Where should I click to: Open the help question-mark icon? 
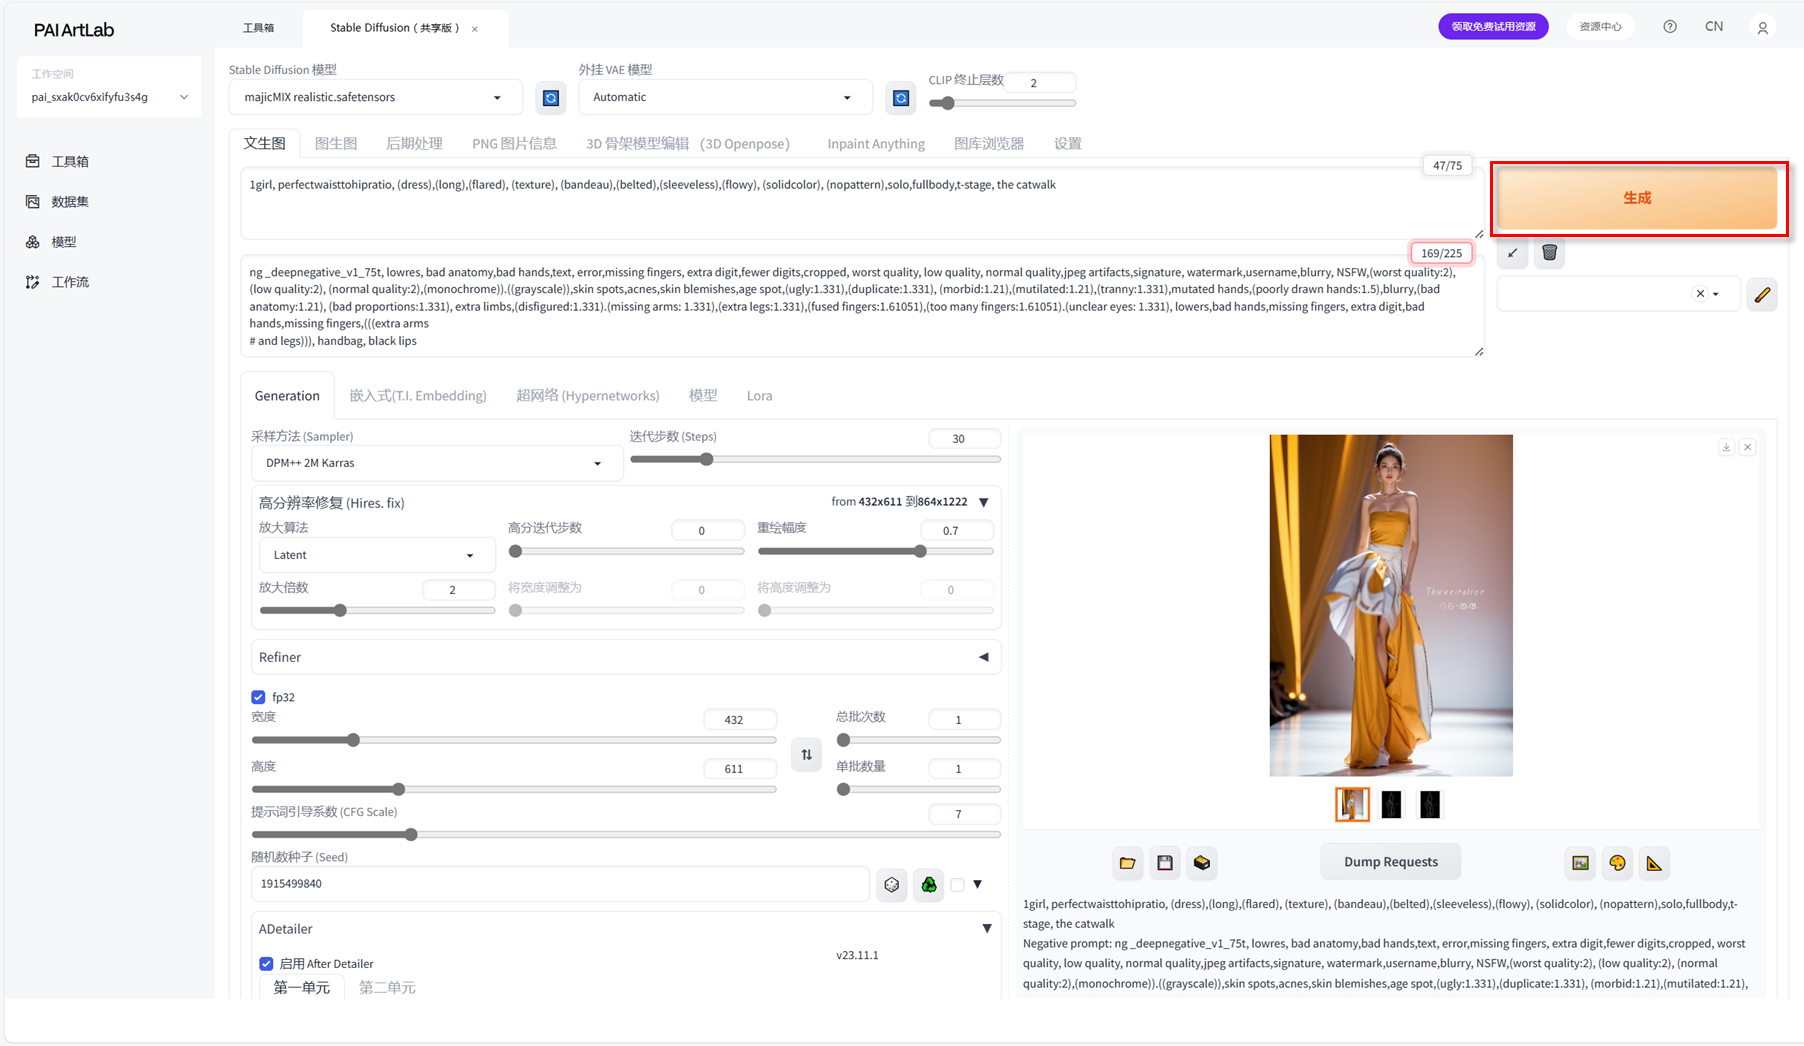[1670, 27]
